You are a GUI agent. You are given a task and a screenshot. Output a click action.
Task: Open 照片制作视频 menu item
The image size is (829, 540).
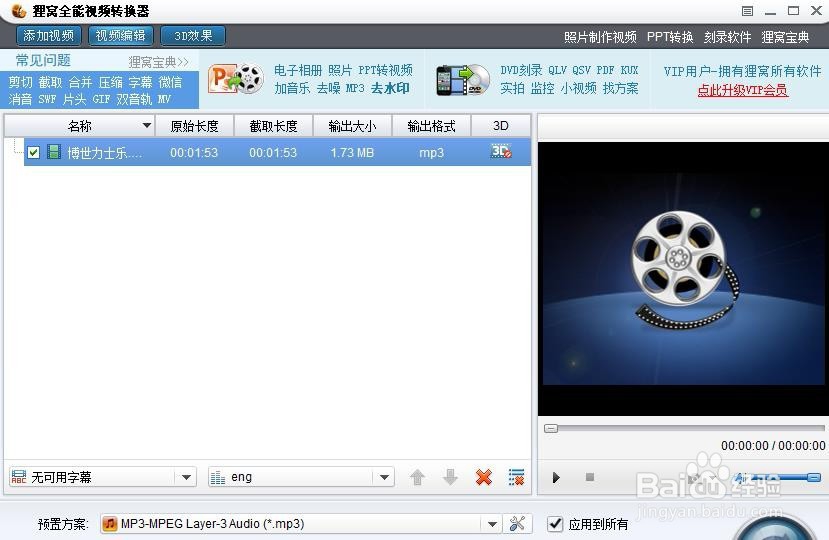[600, 37]
